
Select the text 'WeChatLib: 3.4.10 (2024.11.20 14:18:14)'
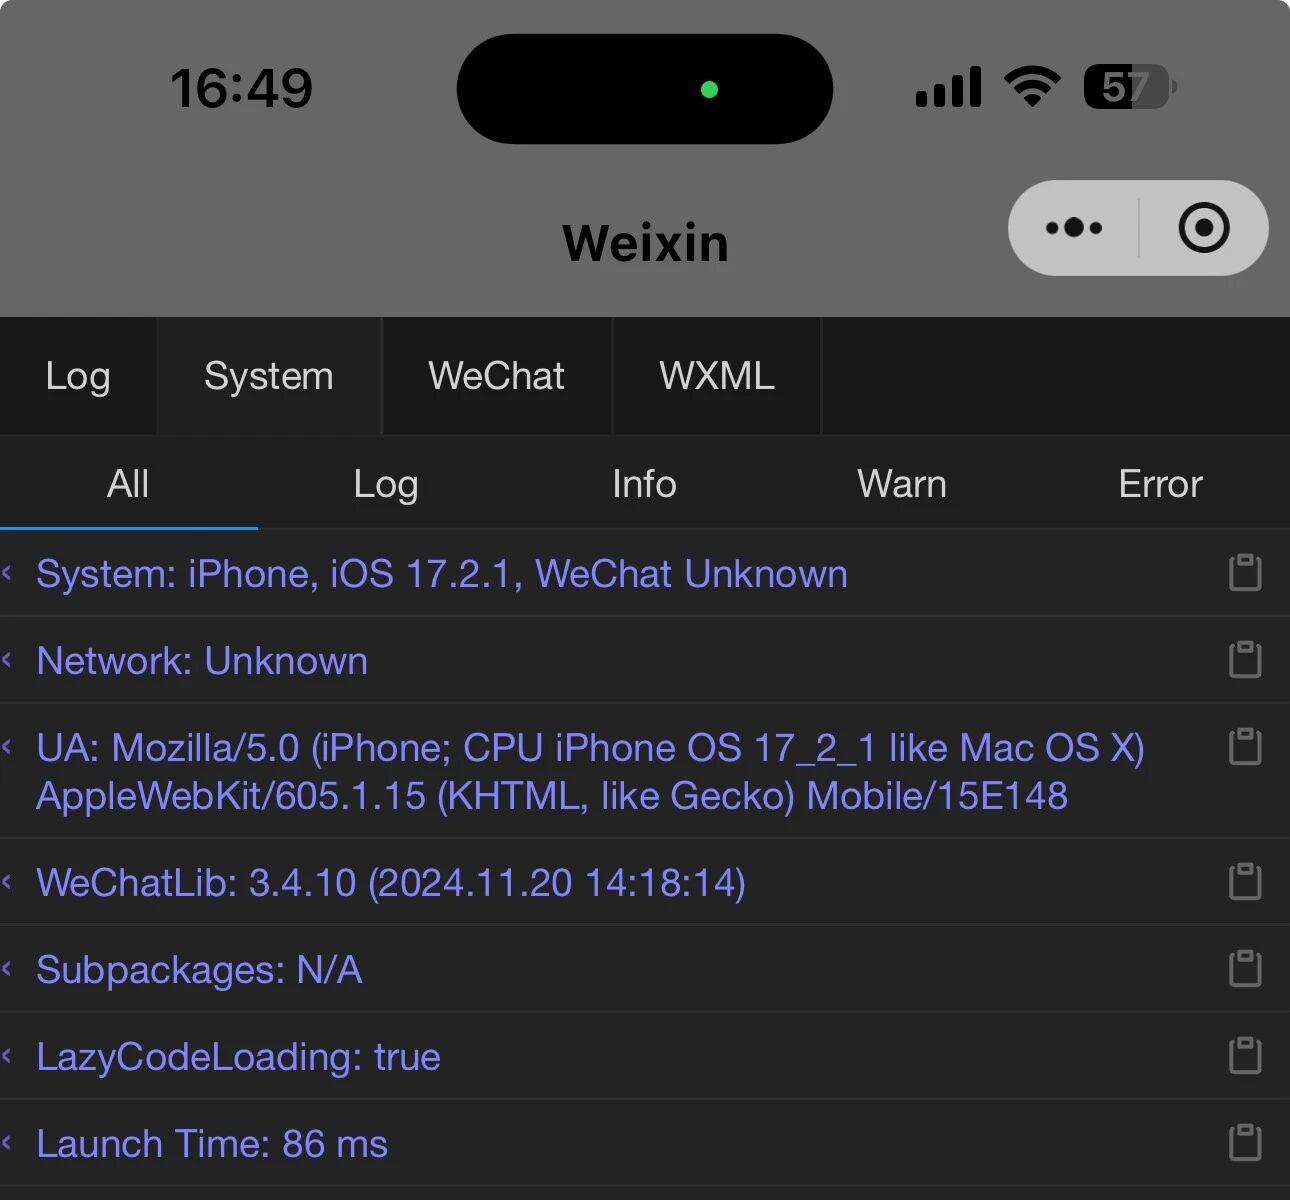pos(391,883)
